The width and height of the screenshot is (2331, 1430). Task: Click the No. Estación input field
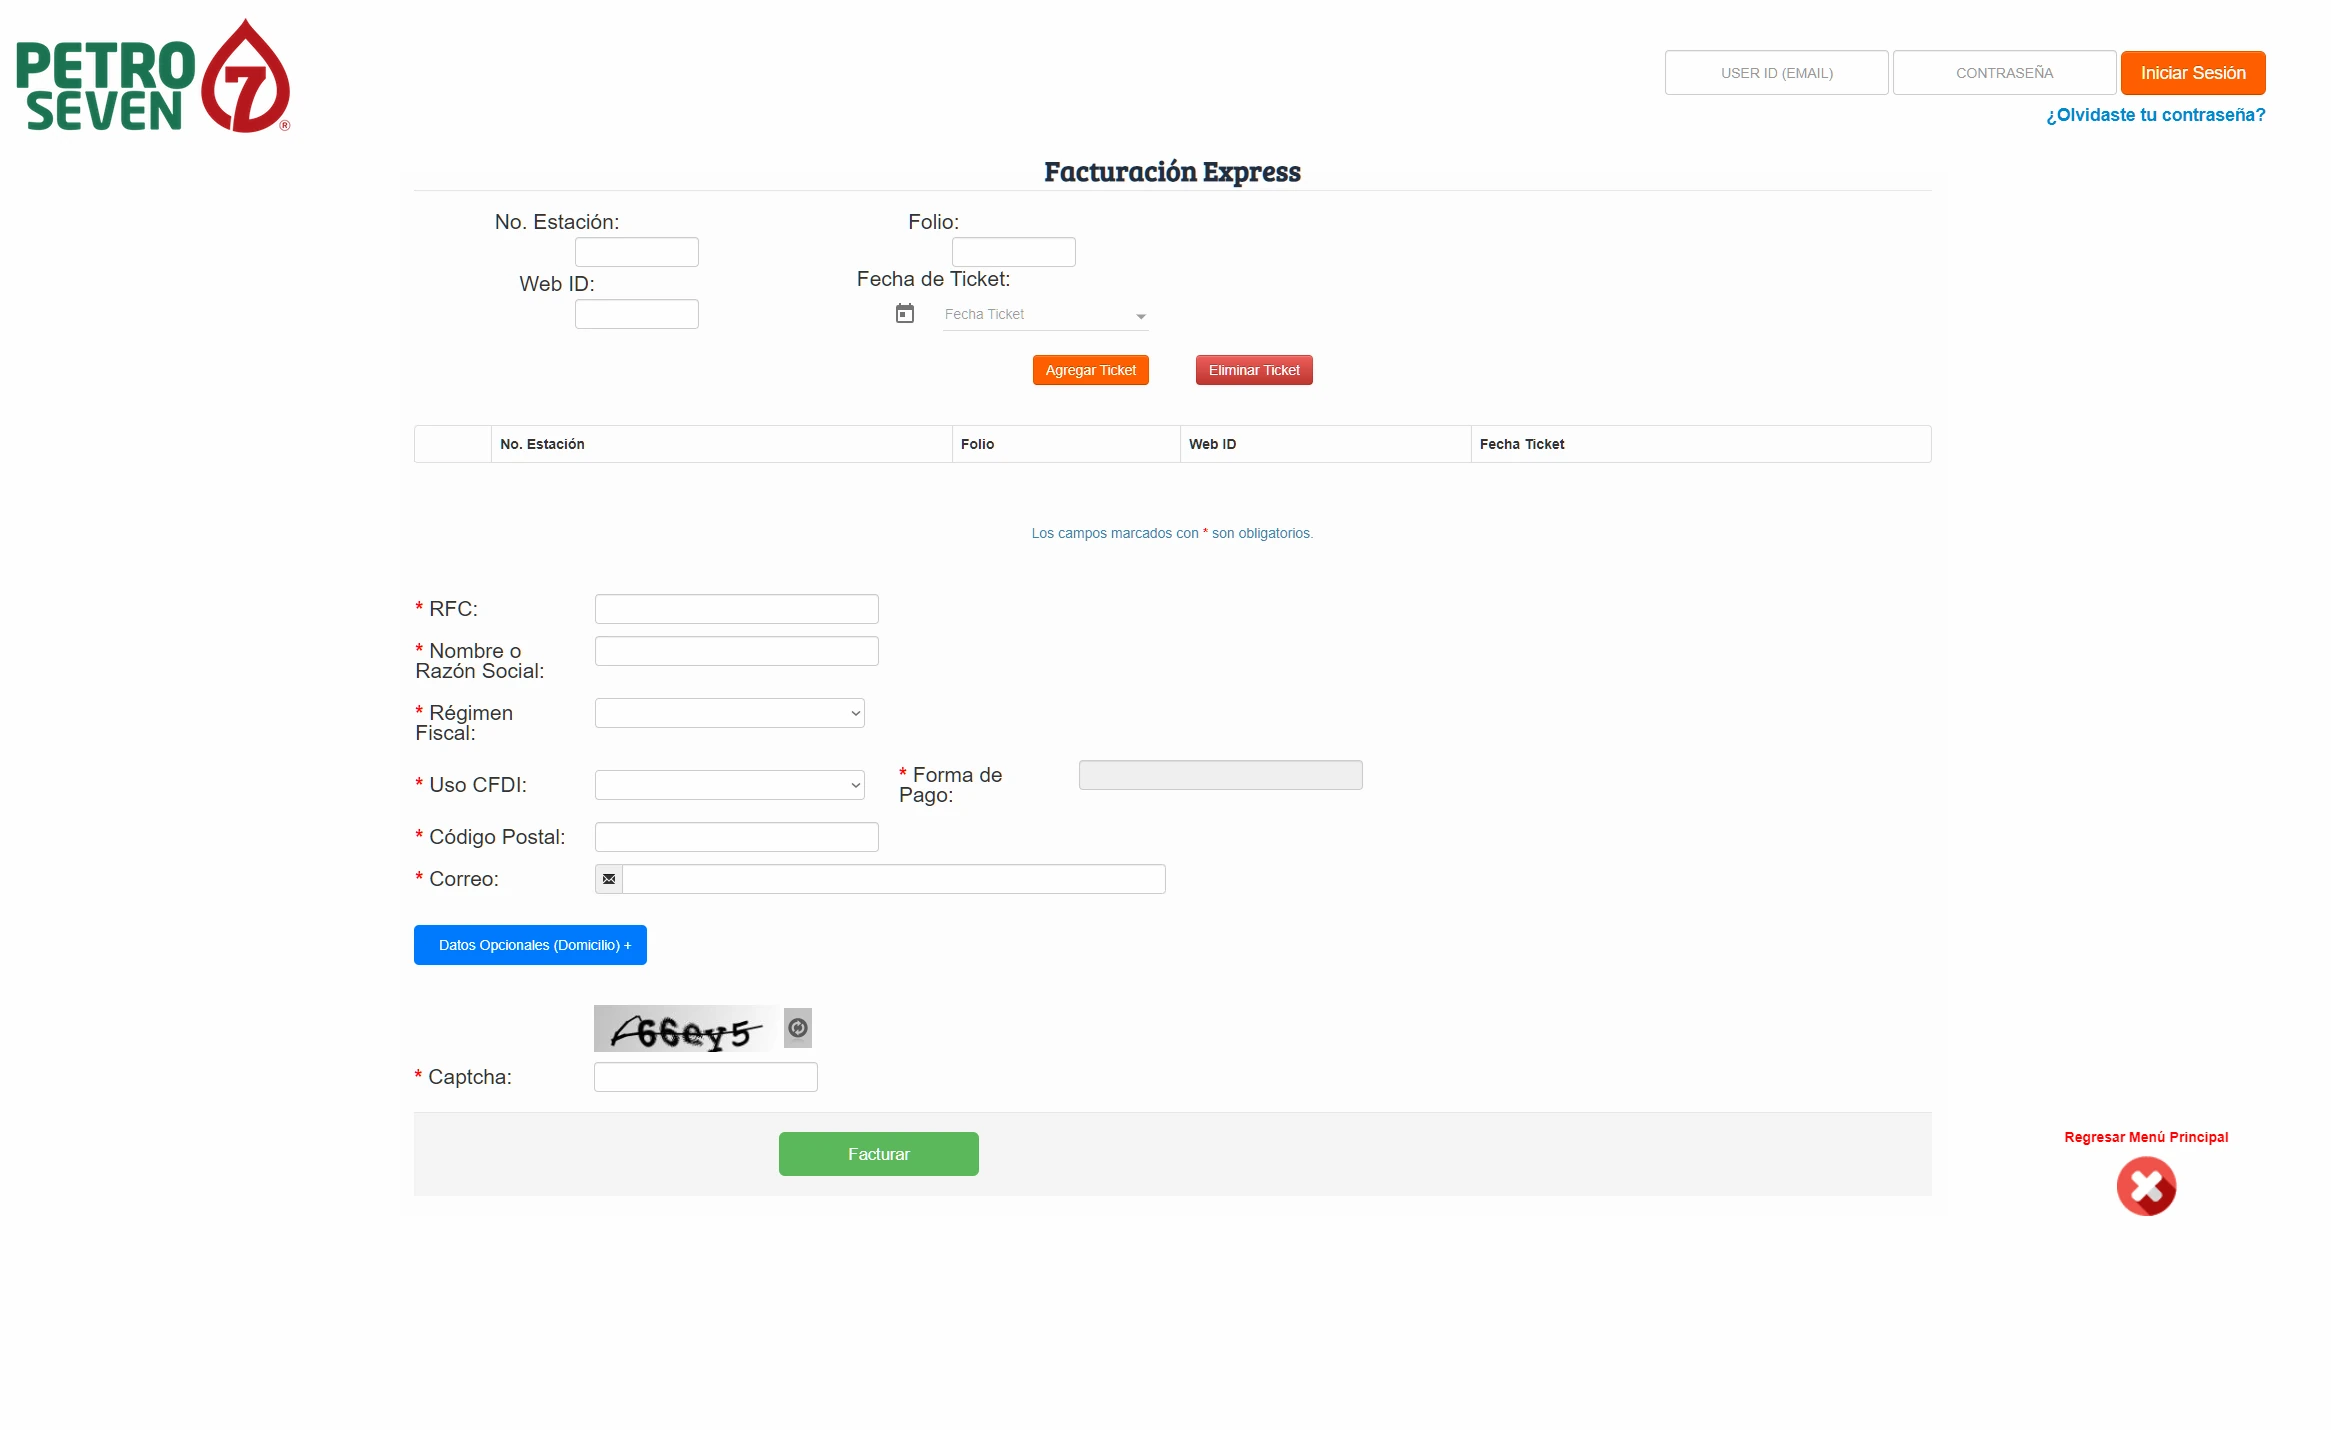pos(637,252)
